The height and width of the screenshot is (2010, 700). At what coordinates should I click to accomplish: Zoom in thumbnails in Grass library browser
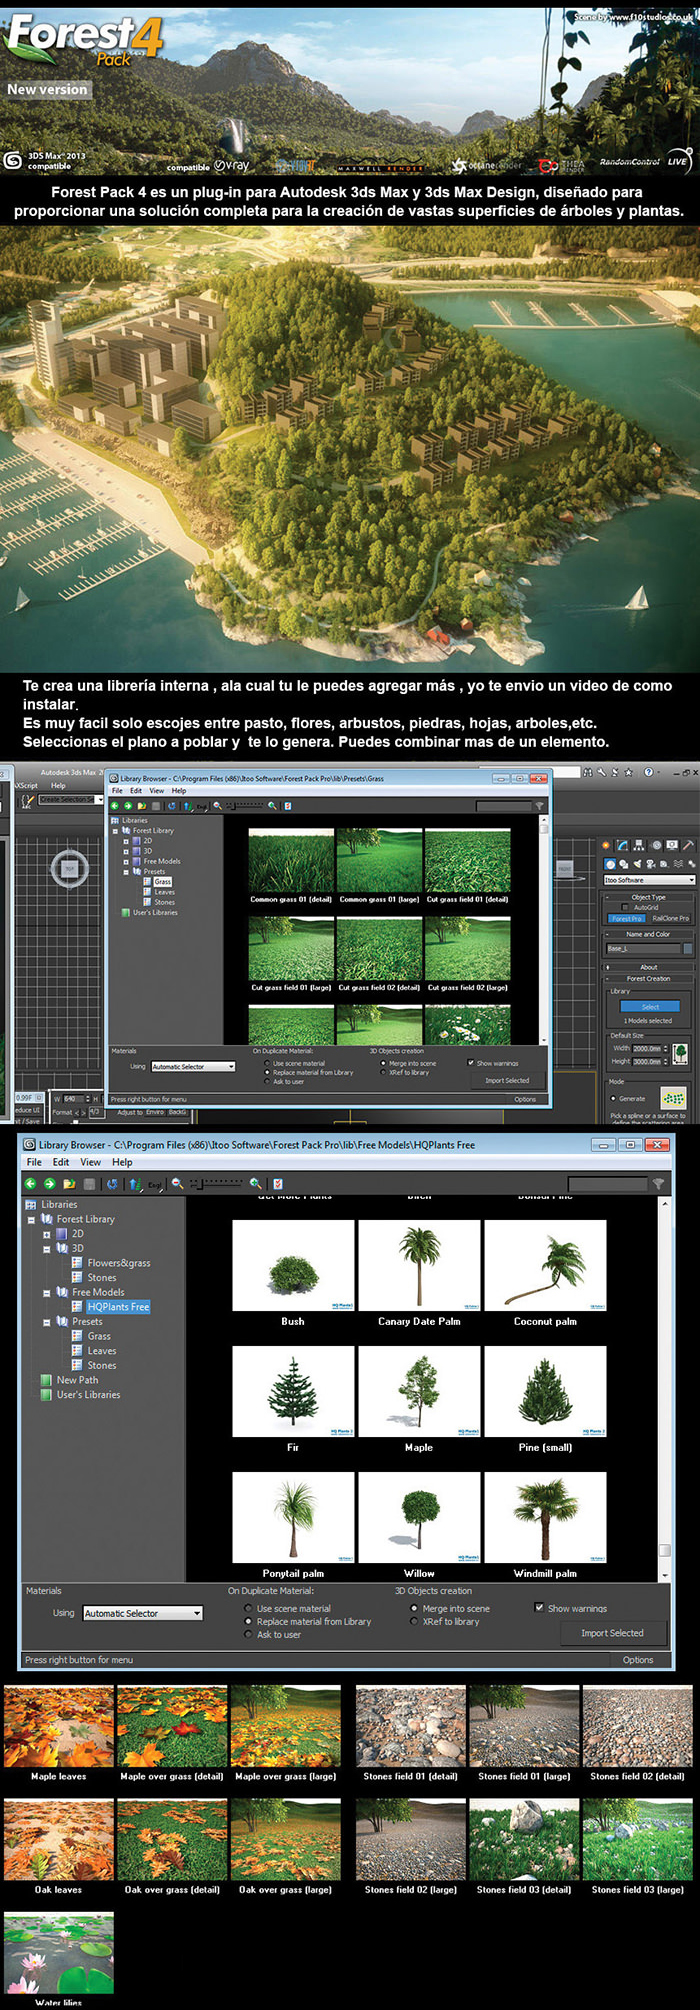tap(273, 805)
